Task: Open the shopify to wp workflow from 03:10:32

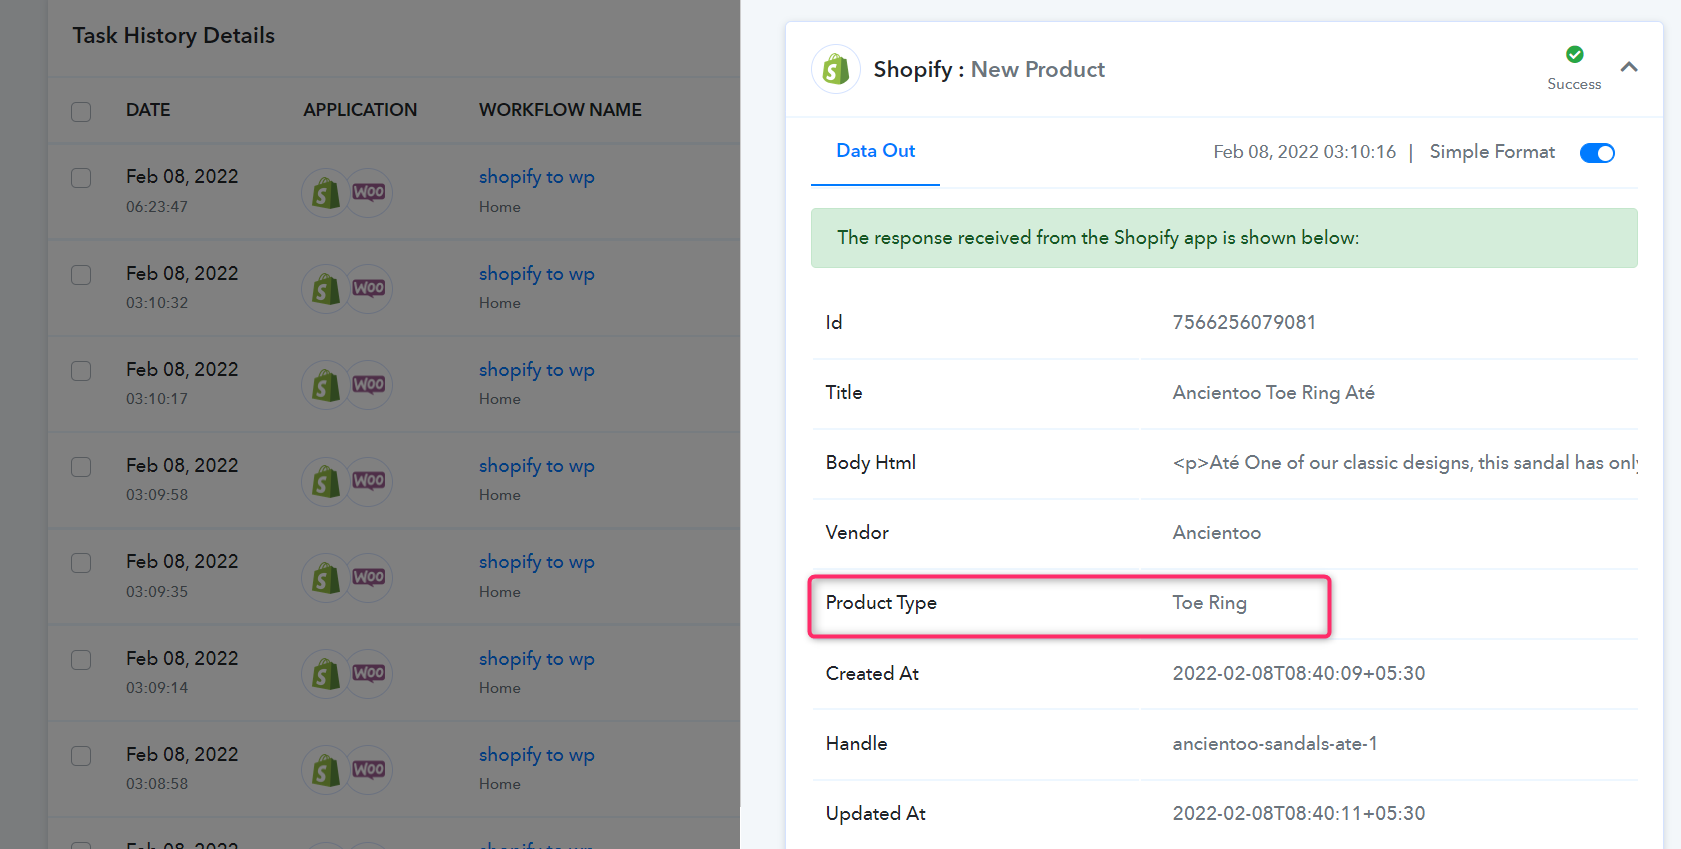Action: click(536, 274)
